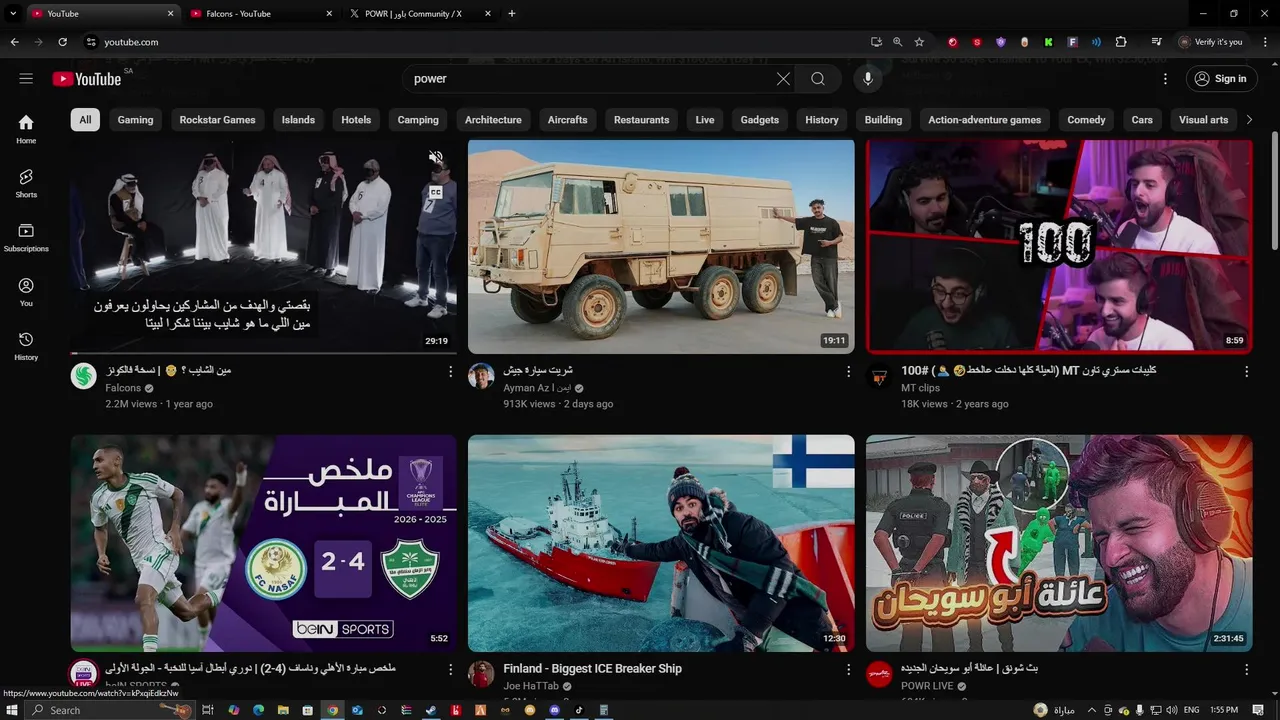Open more options for beIN Sports video
Image resolution: width=1280 pixels, height=720 pixels.
coord(450,669)
